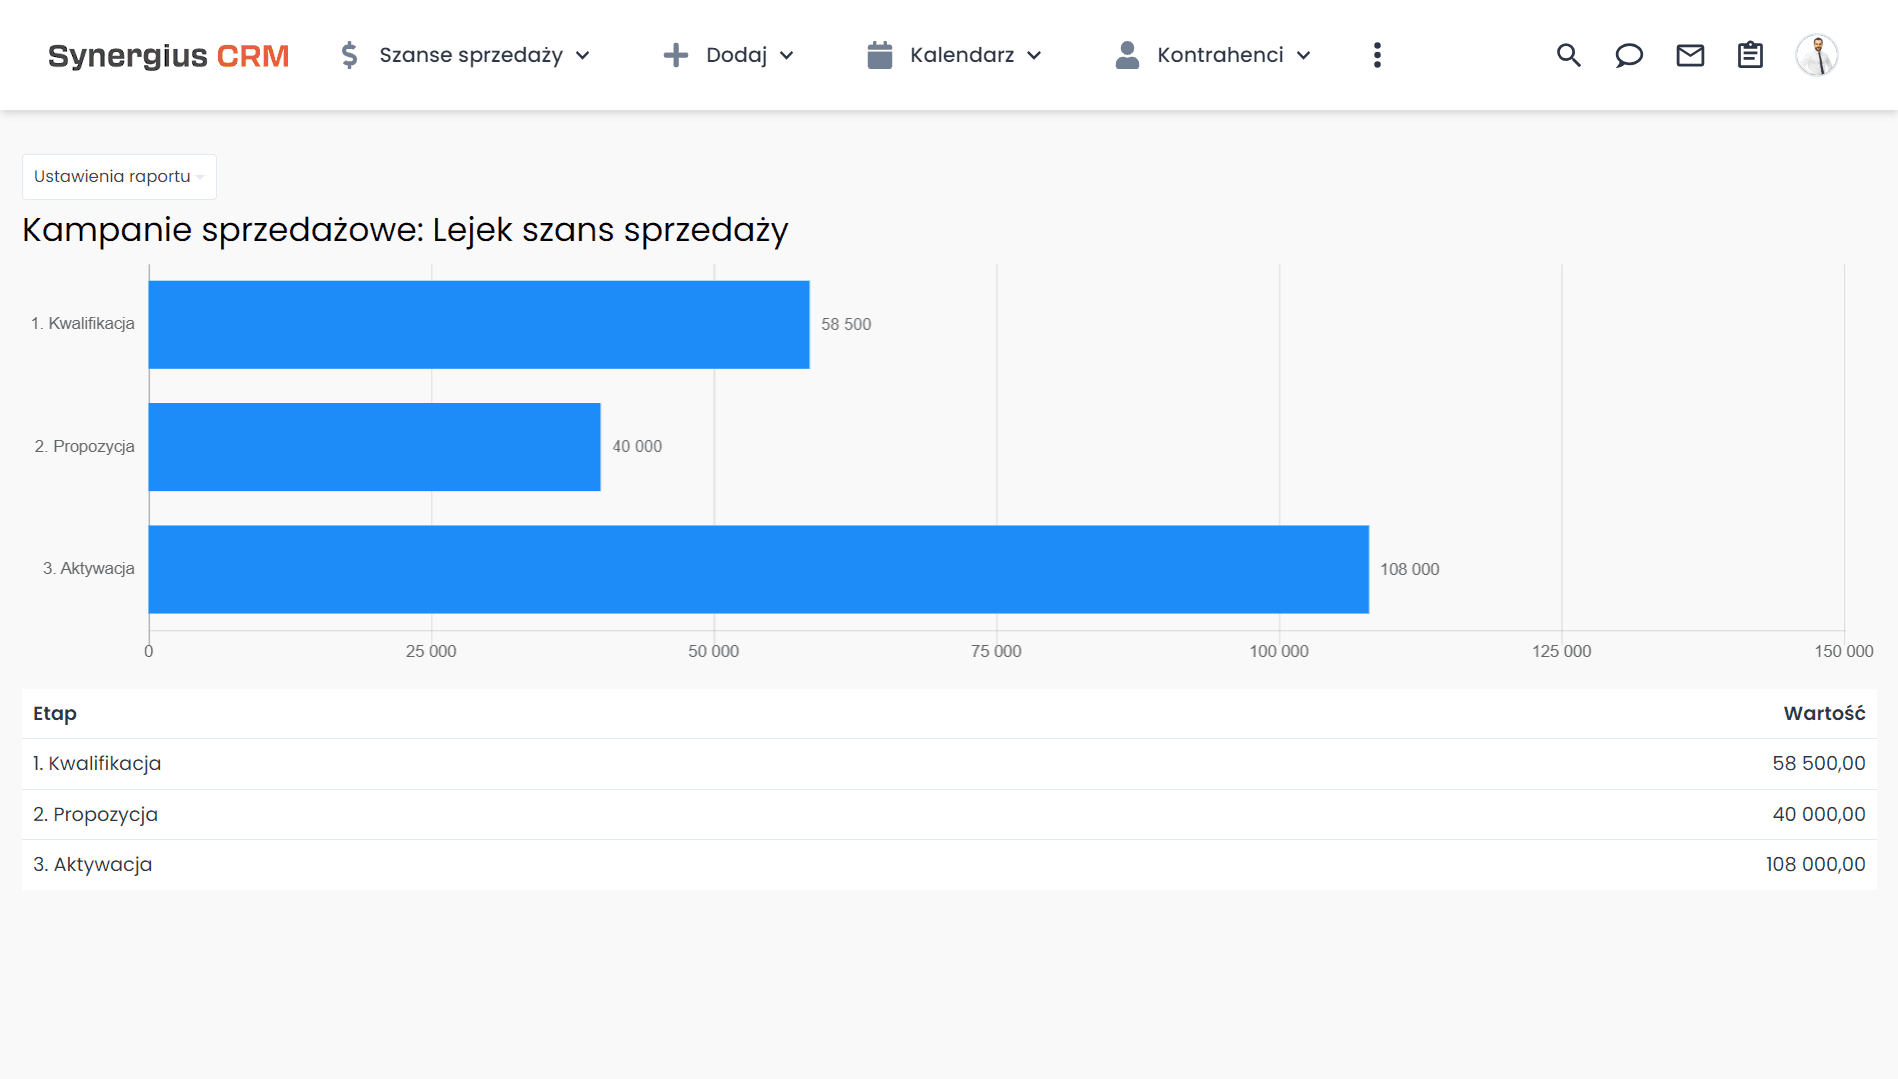The image size is (1898, 1079).
Task: Open your profile via the avatar photo
Action: point(1818,54)
